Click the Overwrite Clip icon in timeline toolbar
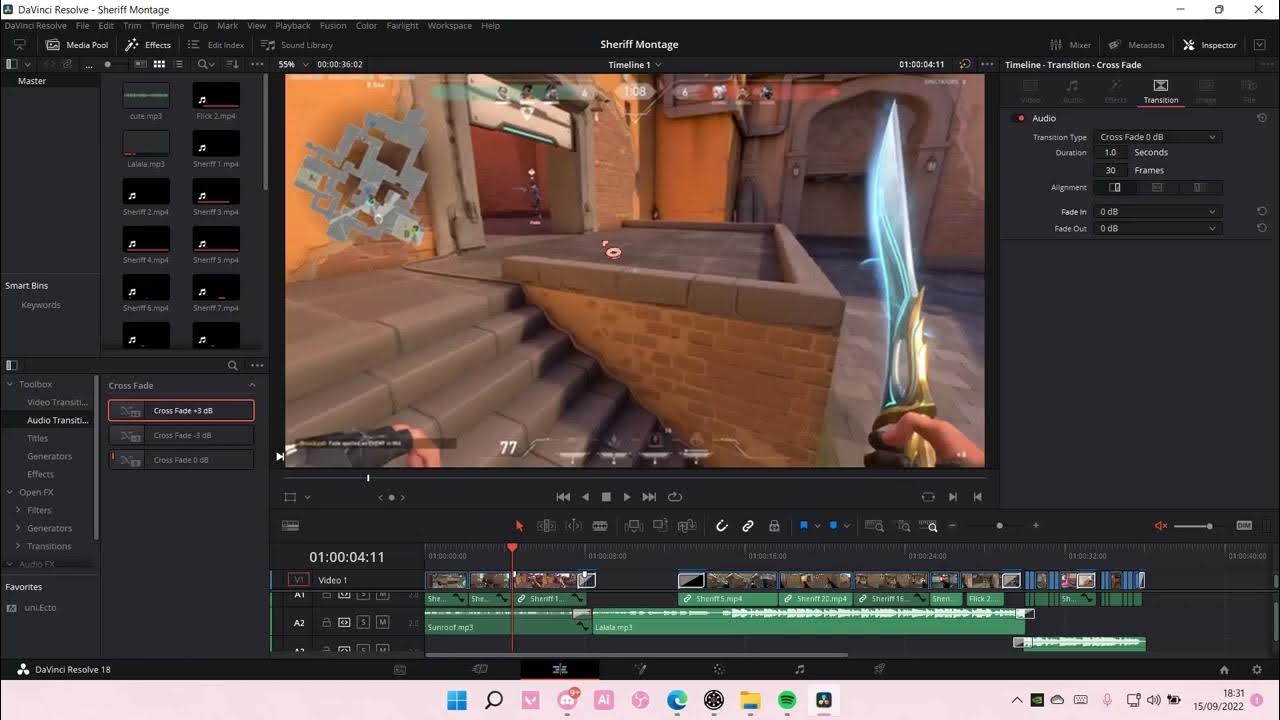Image resolution: width=1280 pixels, height=720 pixels. pyautogui.click(x=660, y=526)
